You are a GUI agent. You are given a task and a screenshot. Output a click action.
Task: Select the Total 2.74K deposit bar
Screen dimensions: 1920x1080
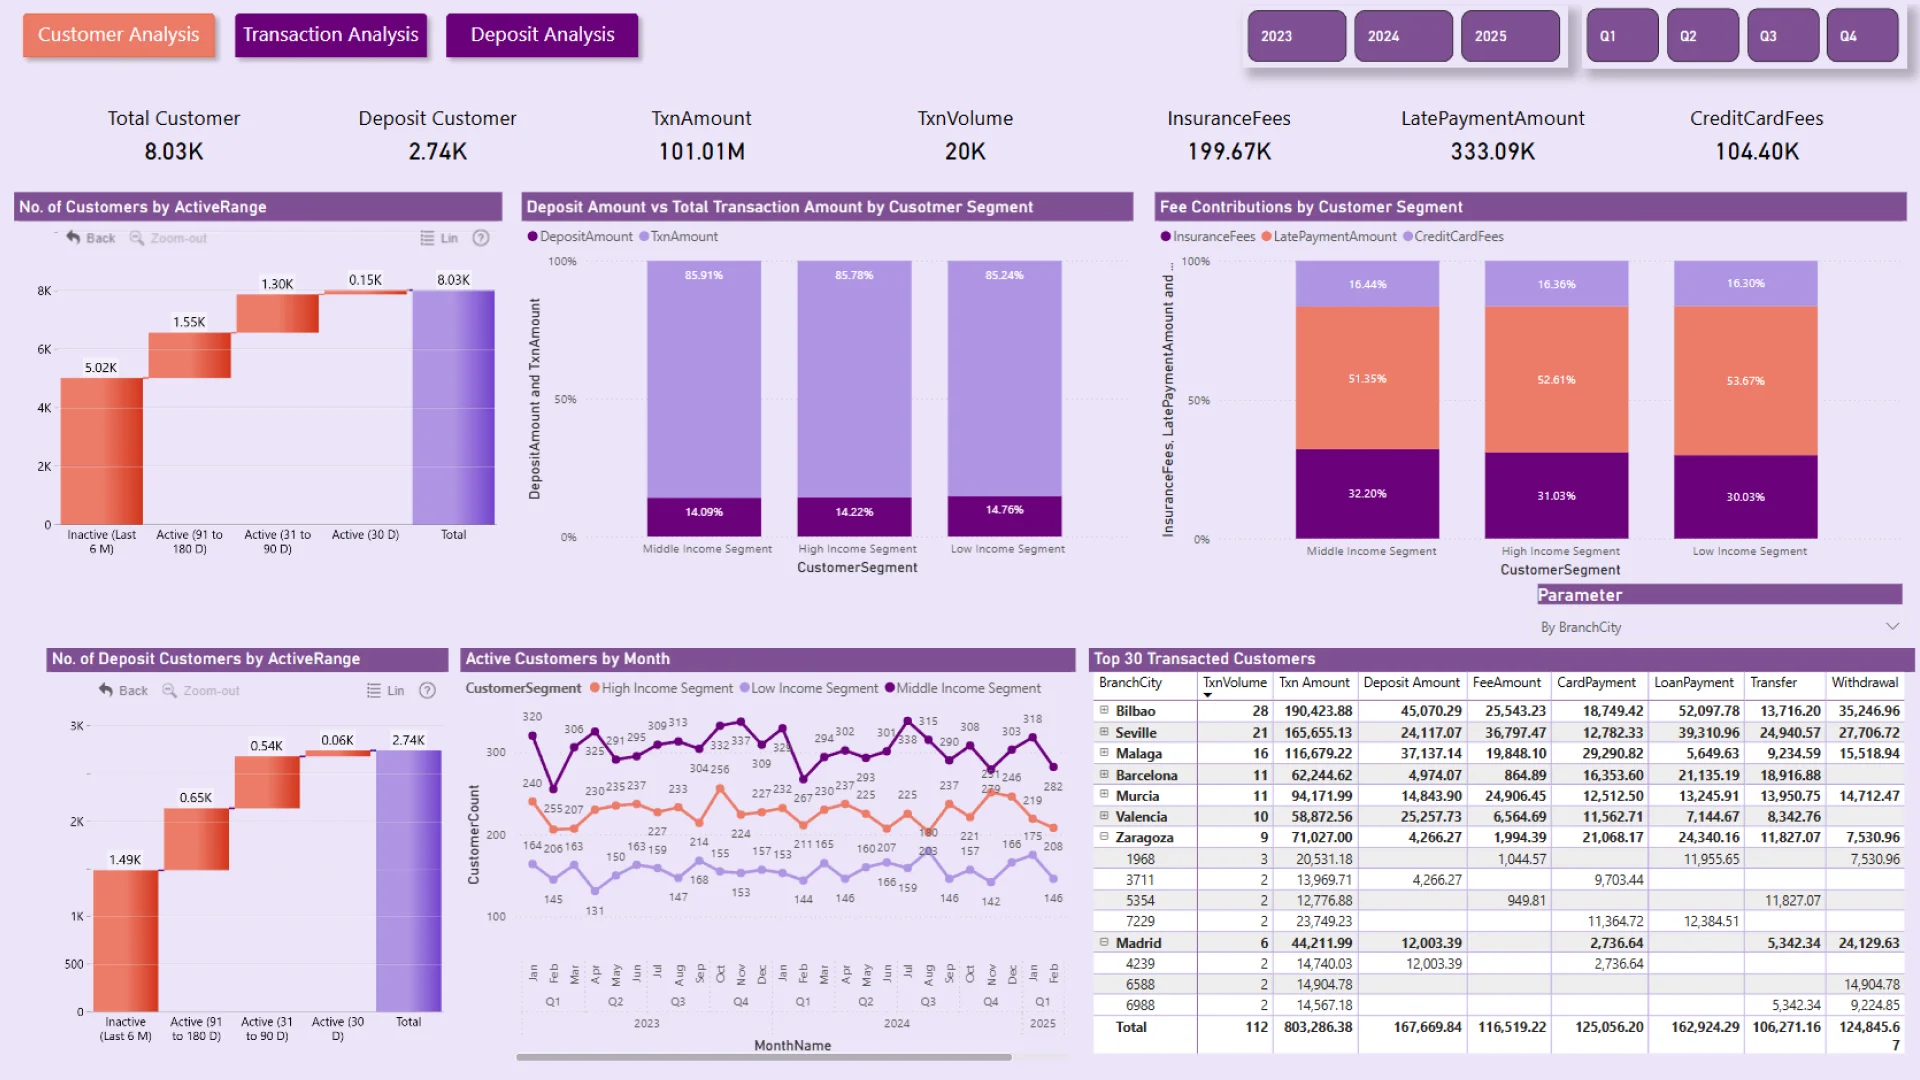(x=408, y=880)
